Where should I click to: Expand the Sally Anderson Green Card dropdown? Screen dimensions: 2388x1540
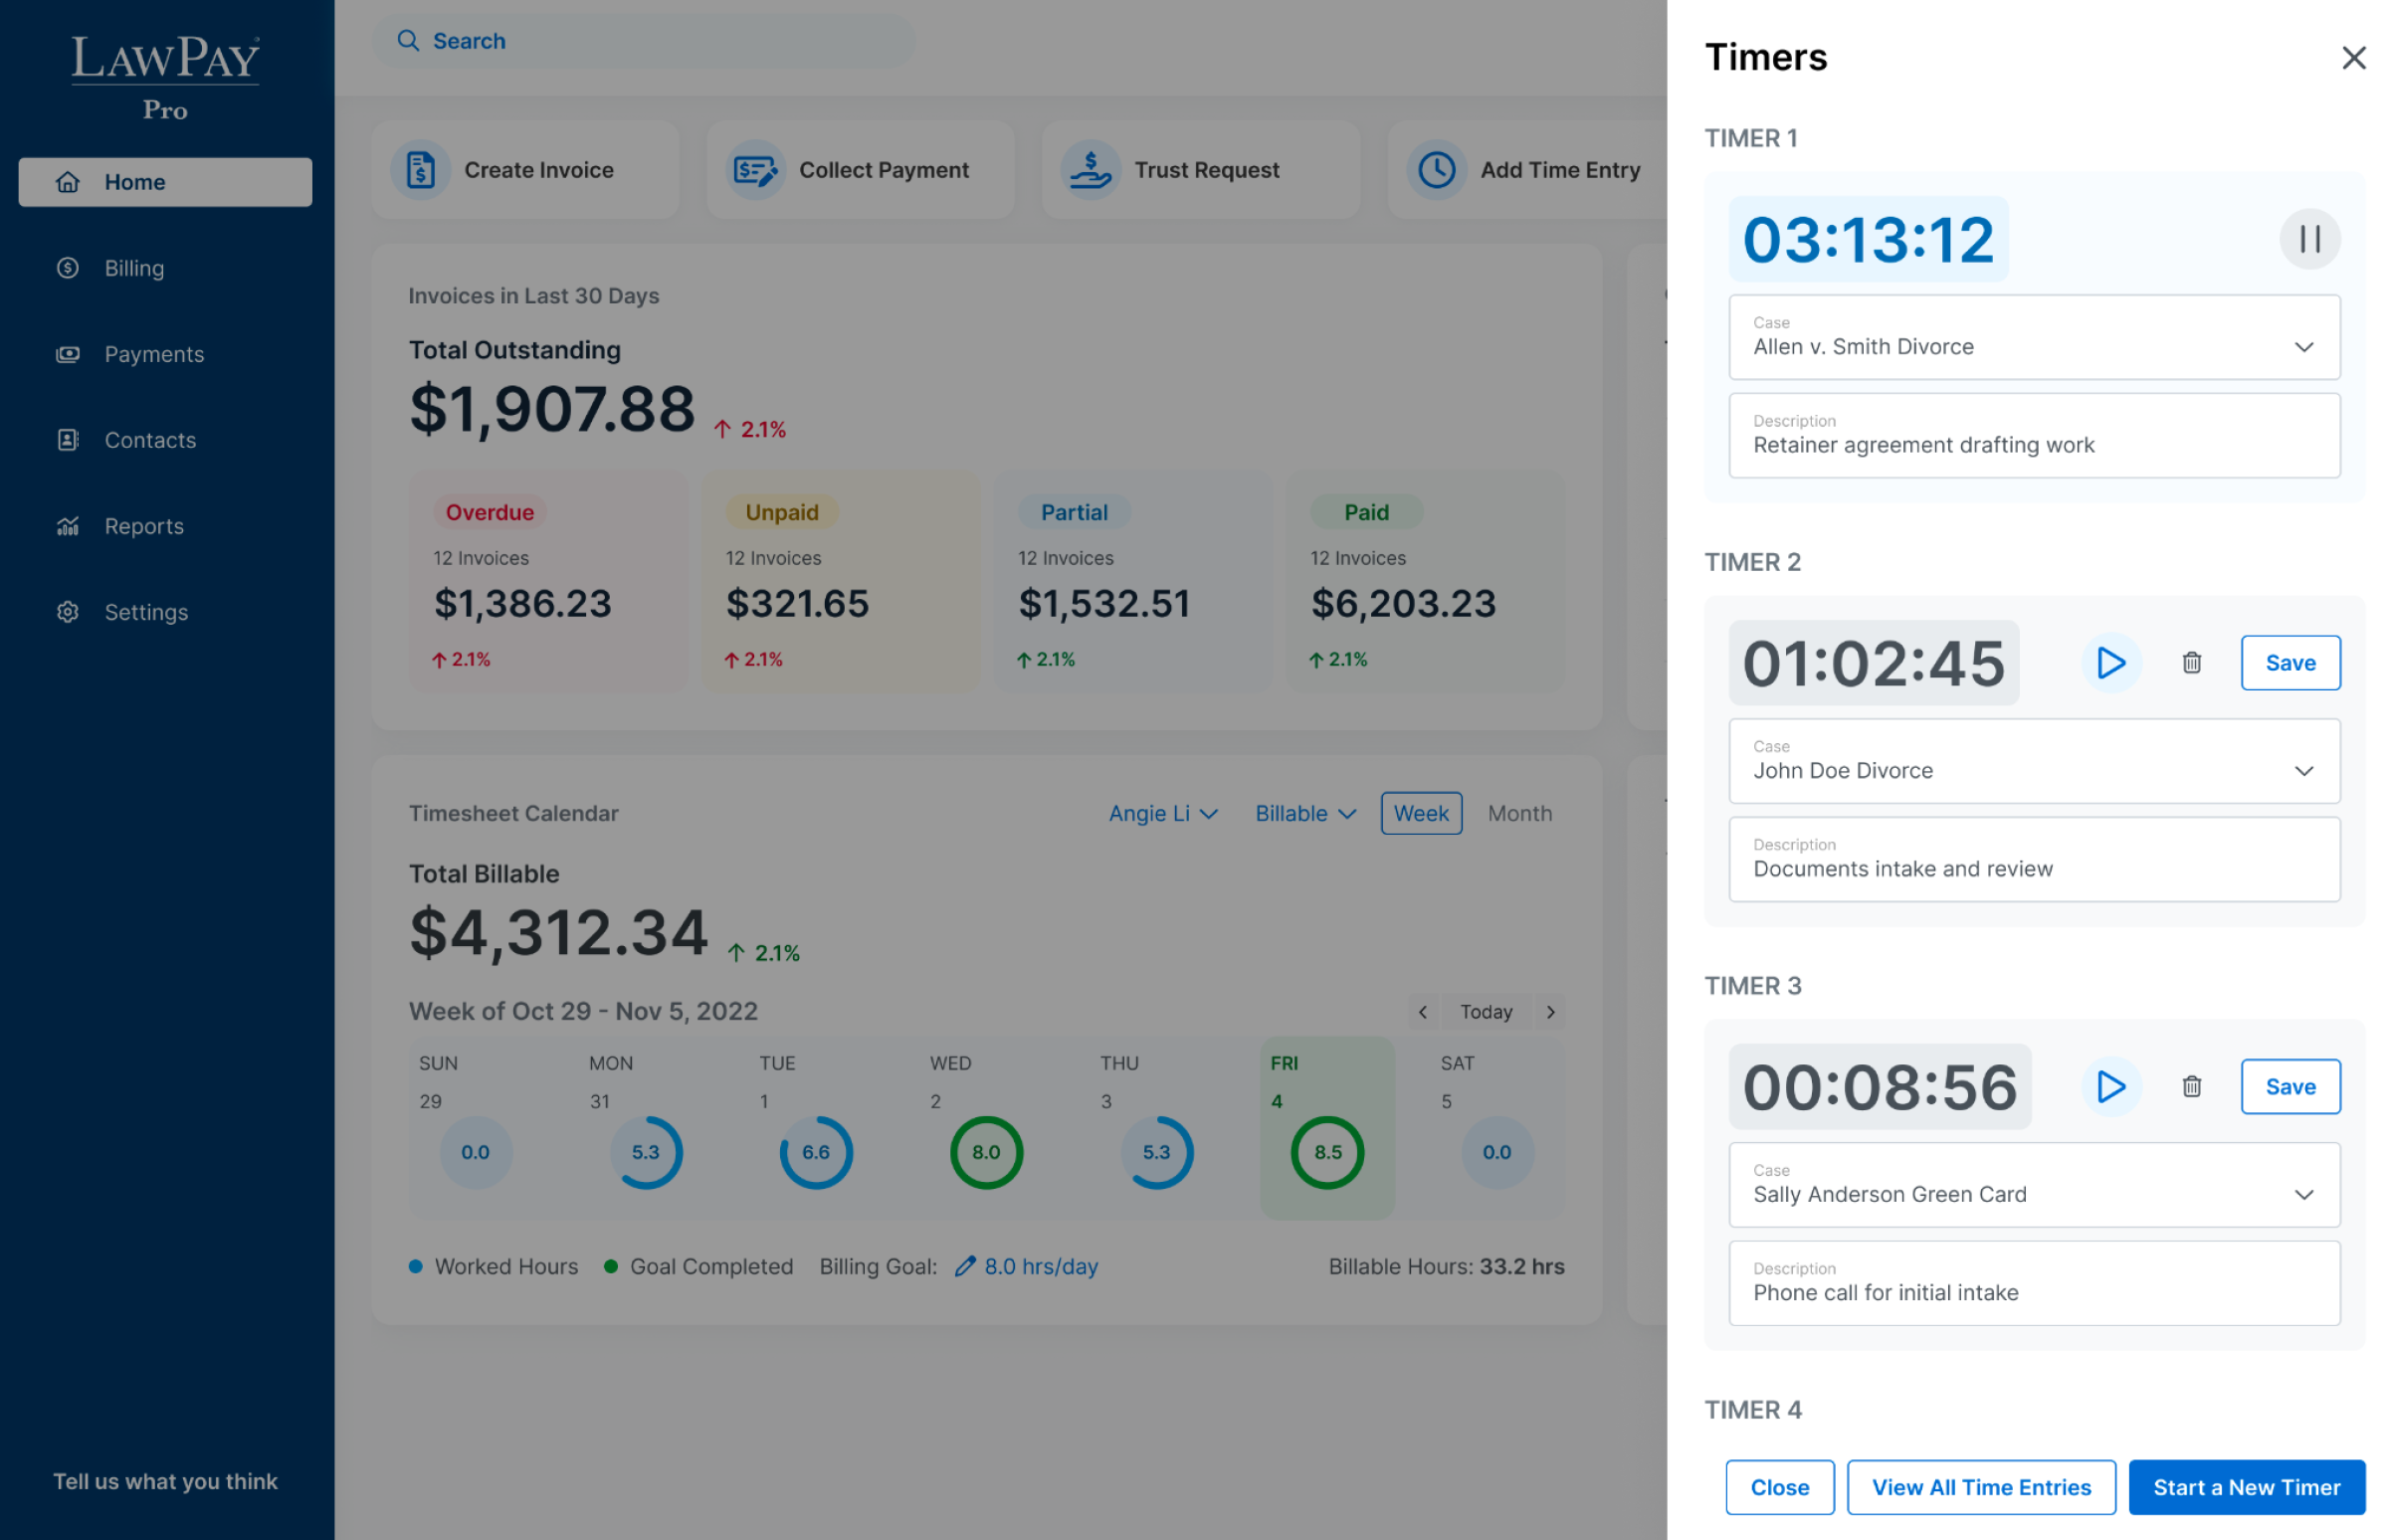tap(2303, 1195)
